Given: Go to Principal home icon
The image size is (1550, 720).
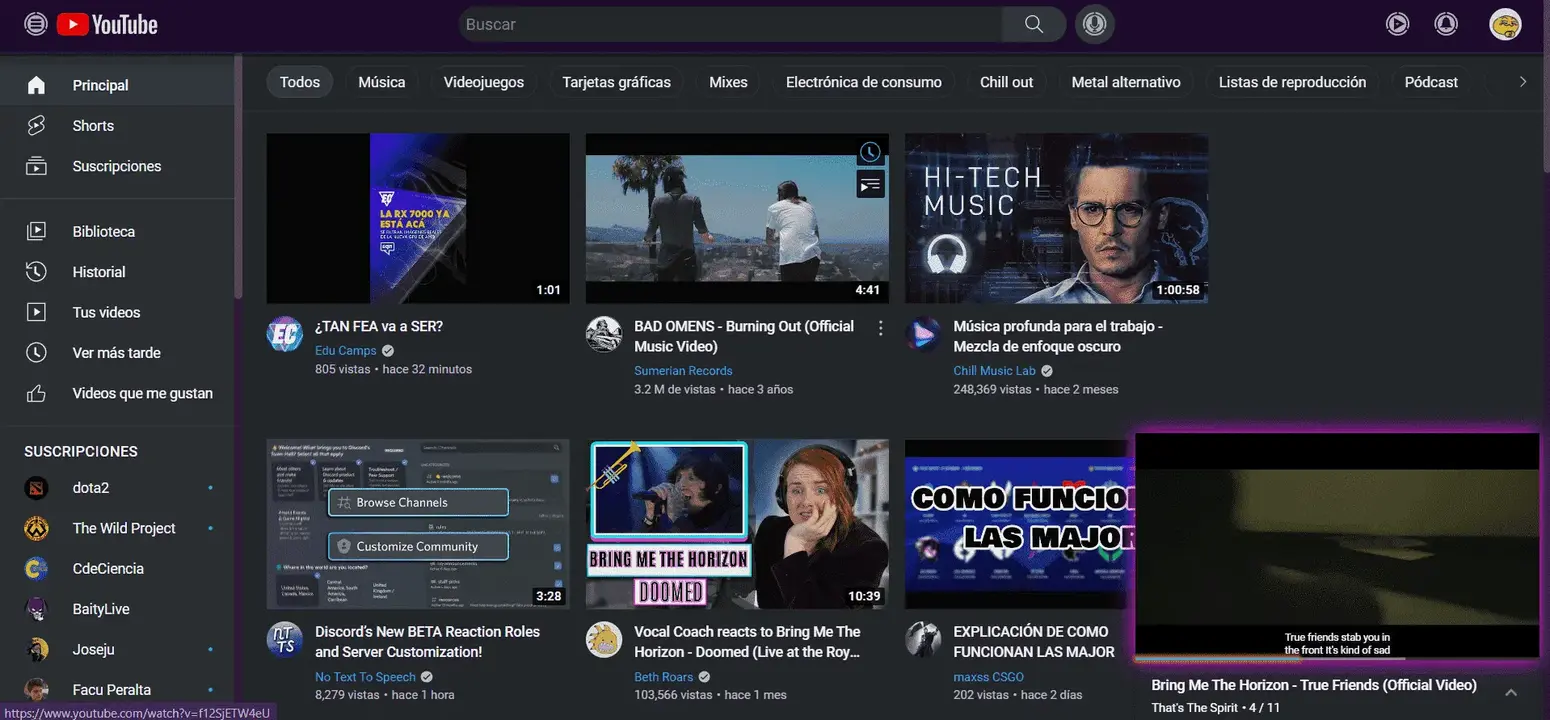Looking at the screenshot, I should tap(36, 85).
